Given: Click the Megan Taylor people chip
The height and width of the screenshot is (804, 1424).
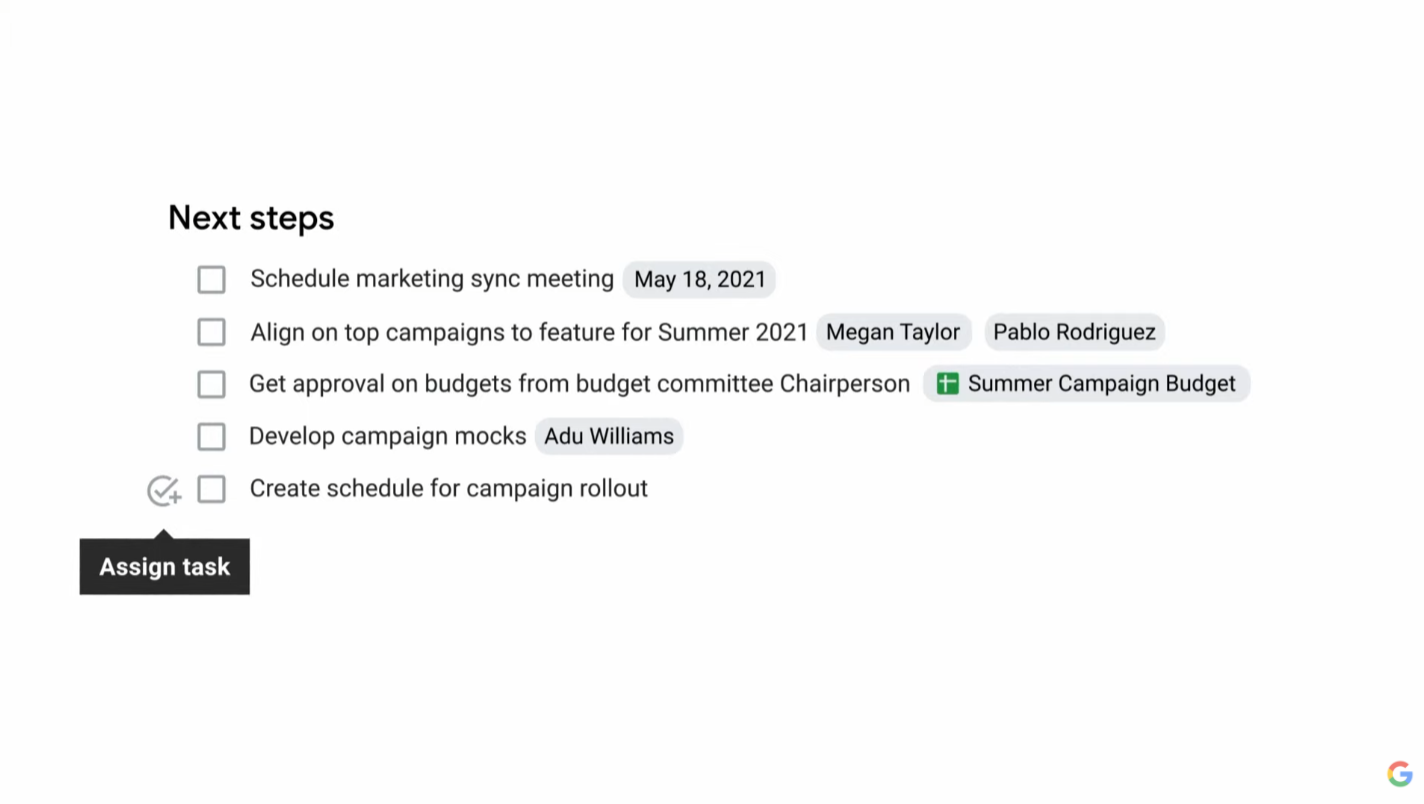Looking at the screenshot, I should 892,332.
